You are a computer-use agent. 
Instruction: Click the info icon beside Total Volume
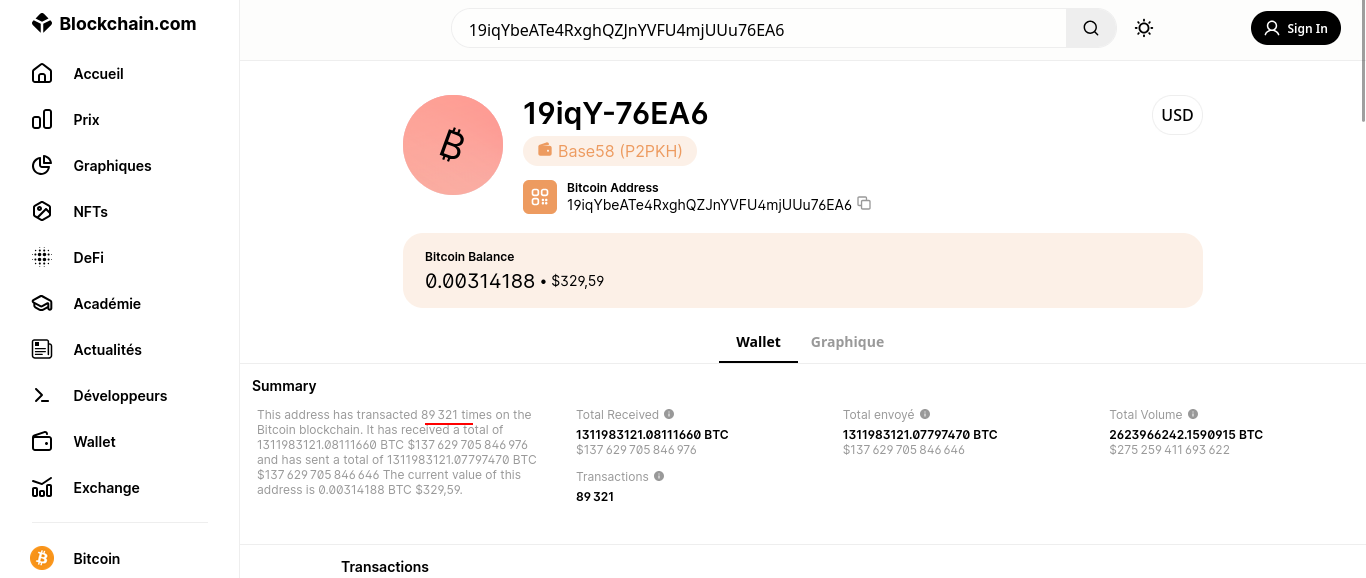click(1193, 414)
